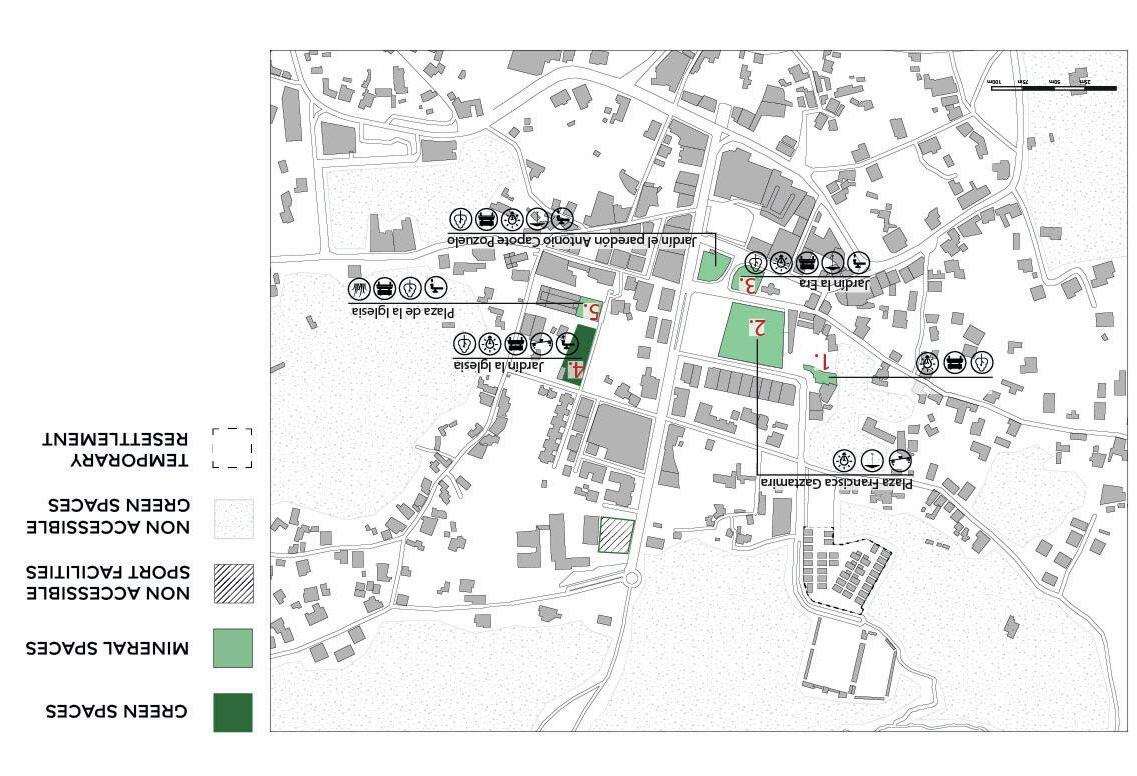Click the tree icon above Jardín la Iglesia

point(464,343)
